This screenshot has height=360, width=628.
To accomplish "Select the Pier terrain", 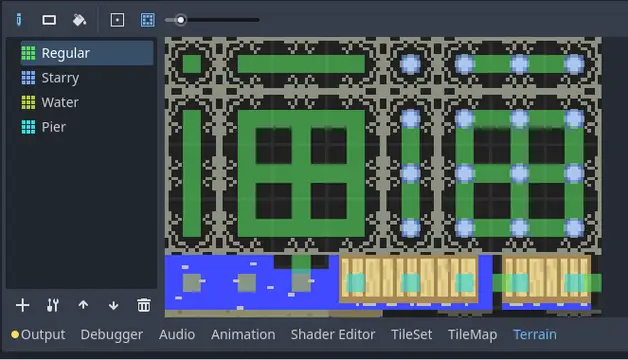I will 87,127.
